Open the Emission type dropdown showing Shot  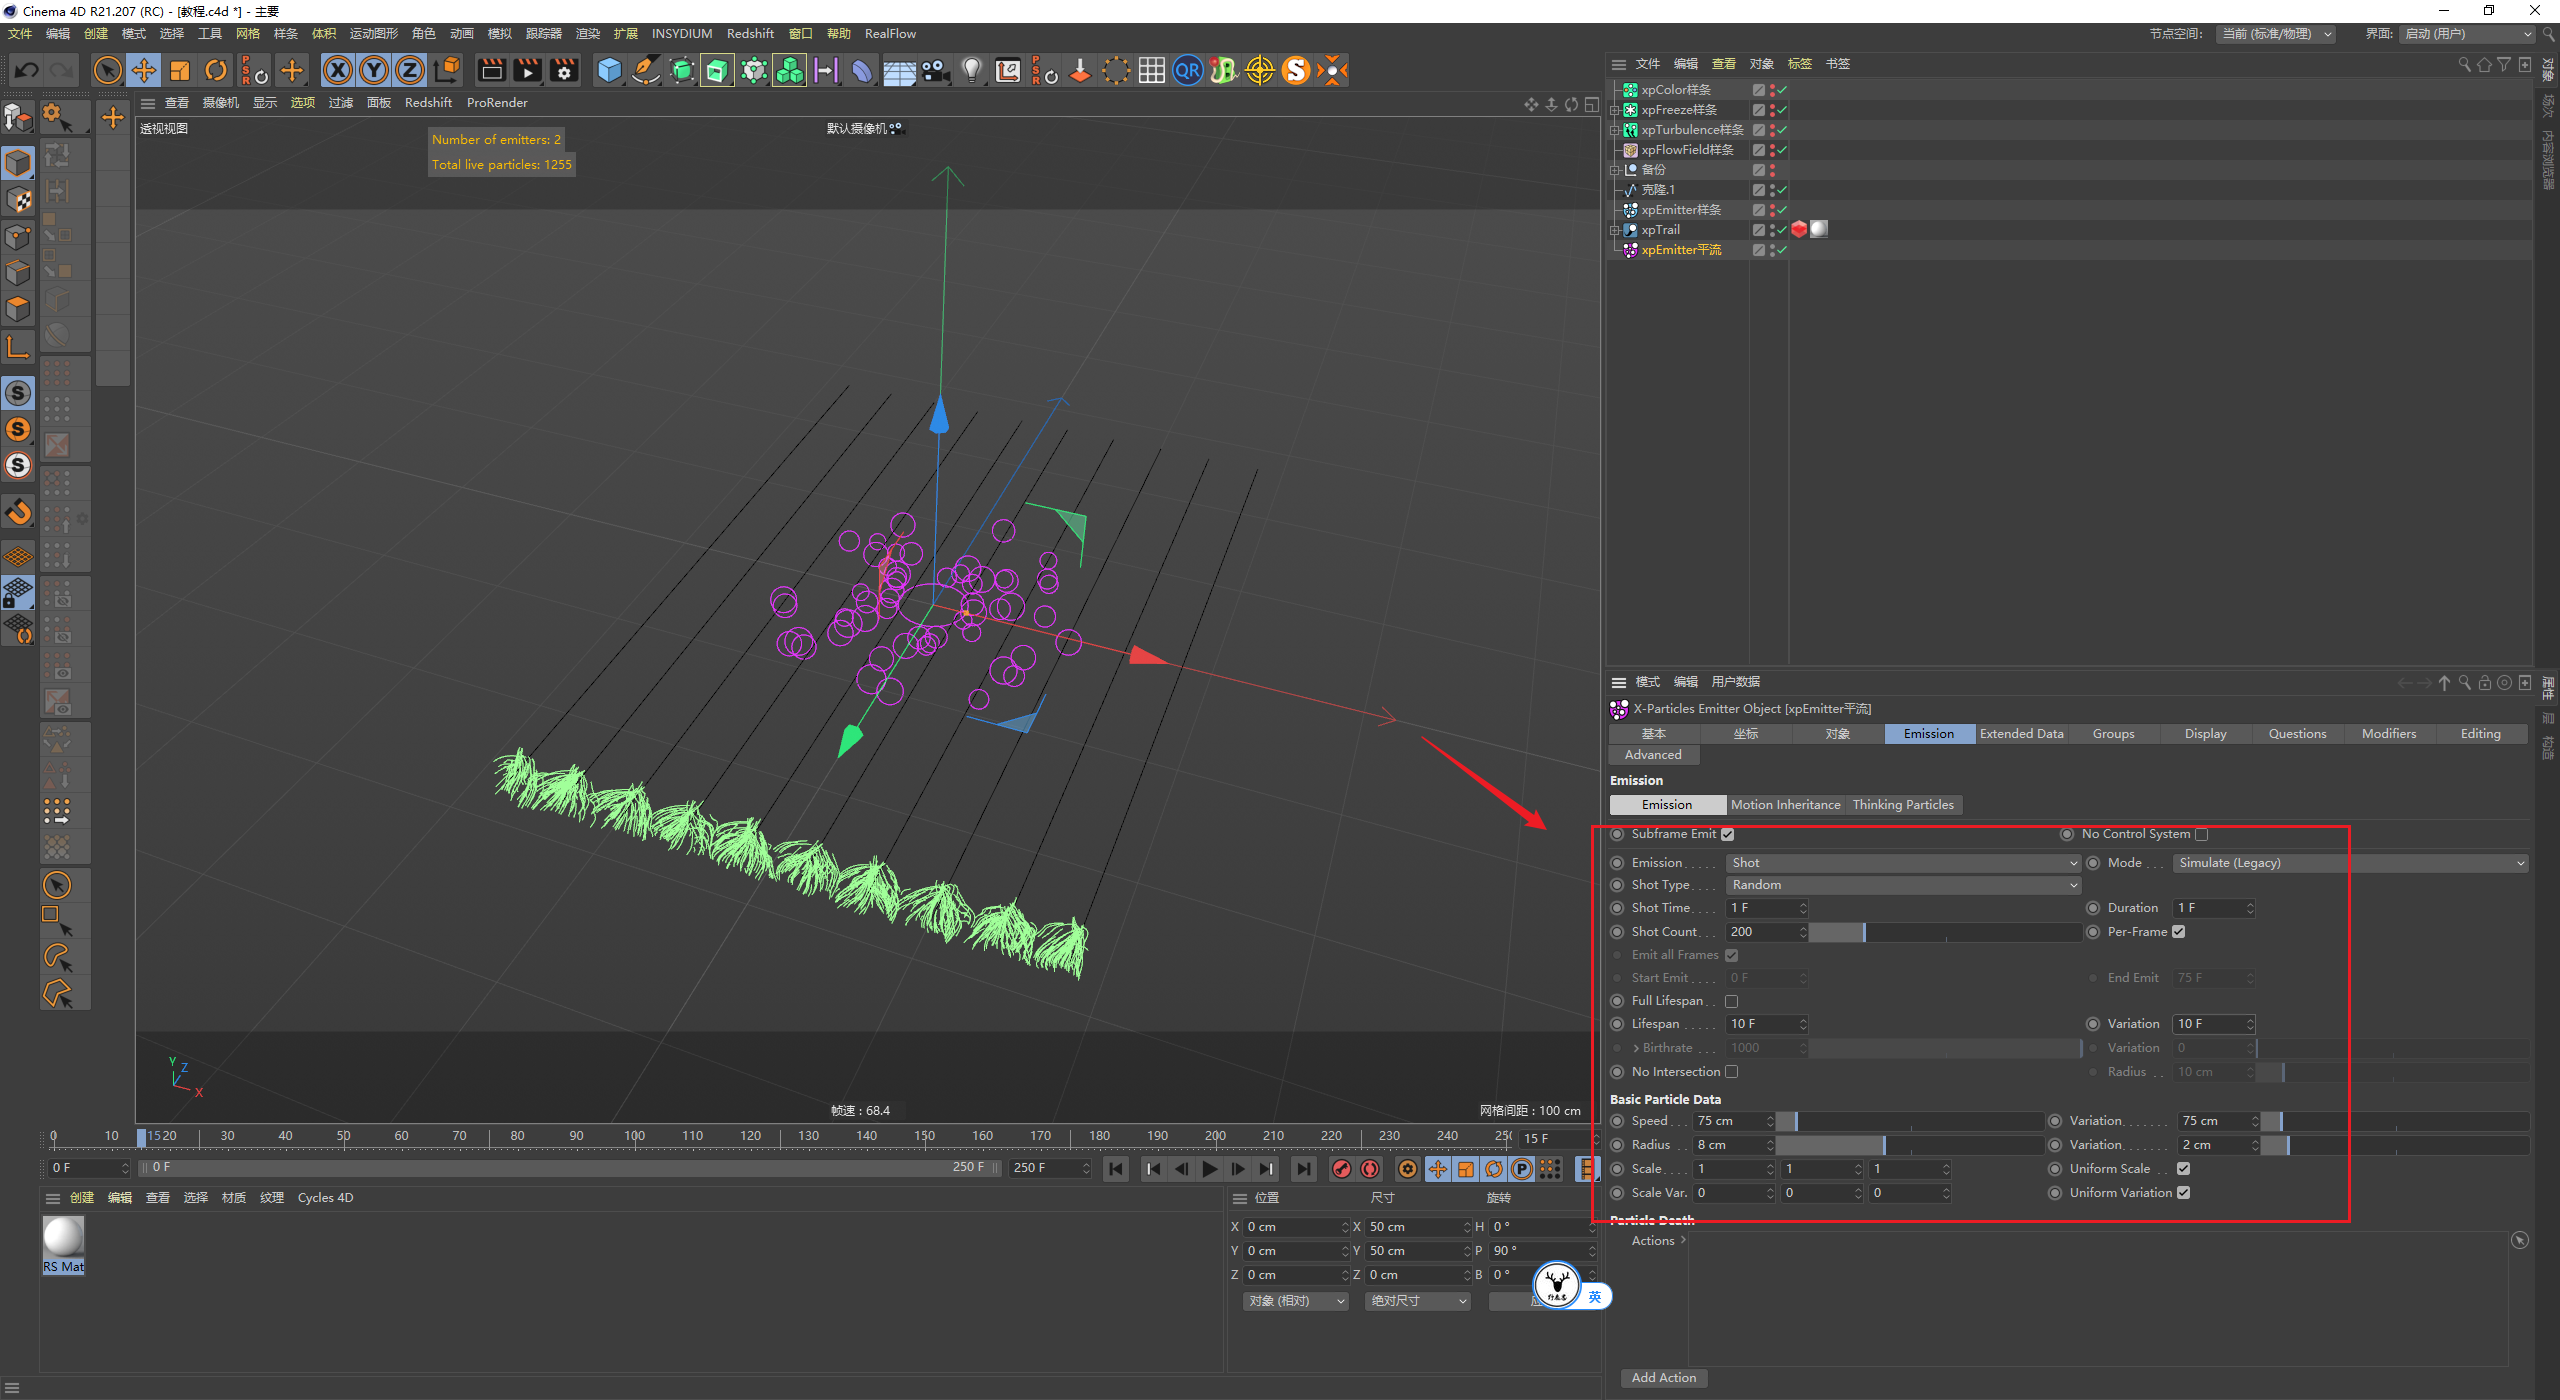click(1902, 863)
